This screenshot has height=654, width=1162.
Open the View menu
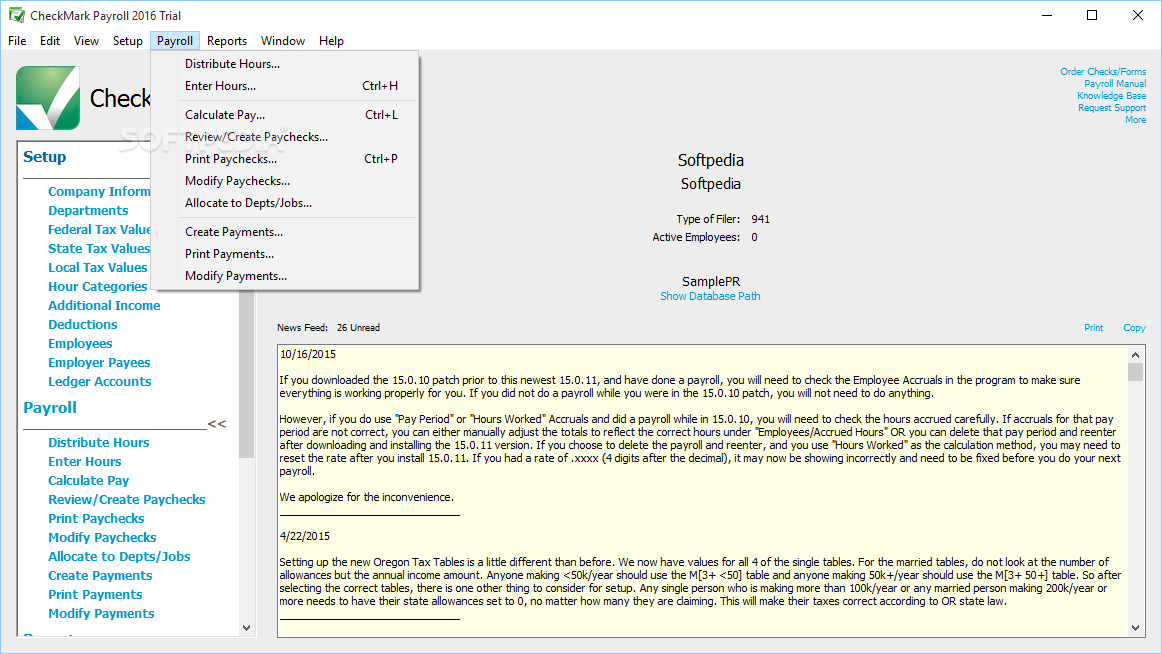point(86,41)
